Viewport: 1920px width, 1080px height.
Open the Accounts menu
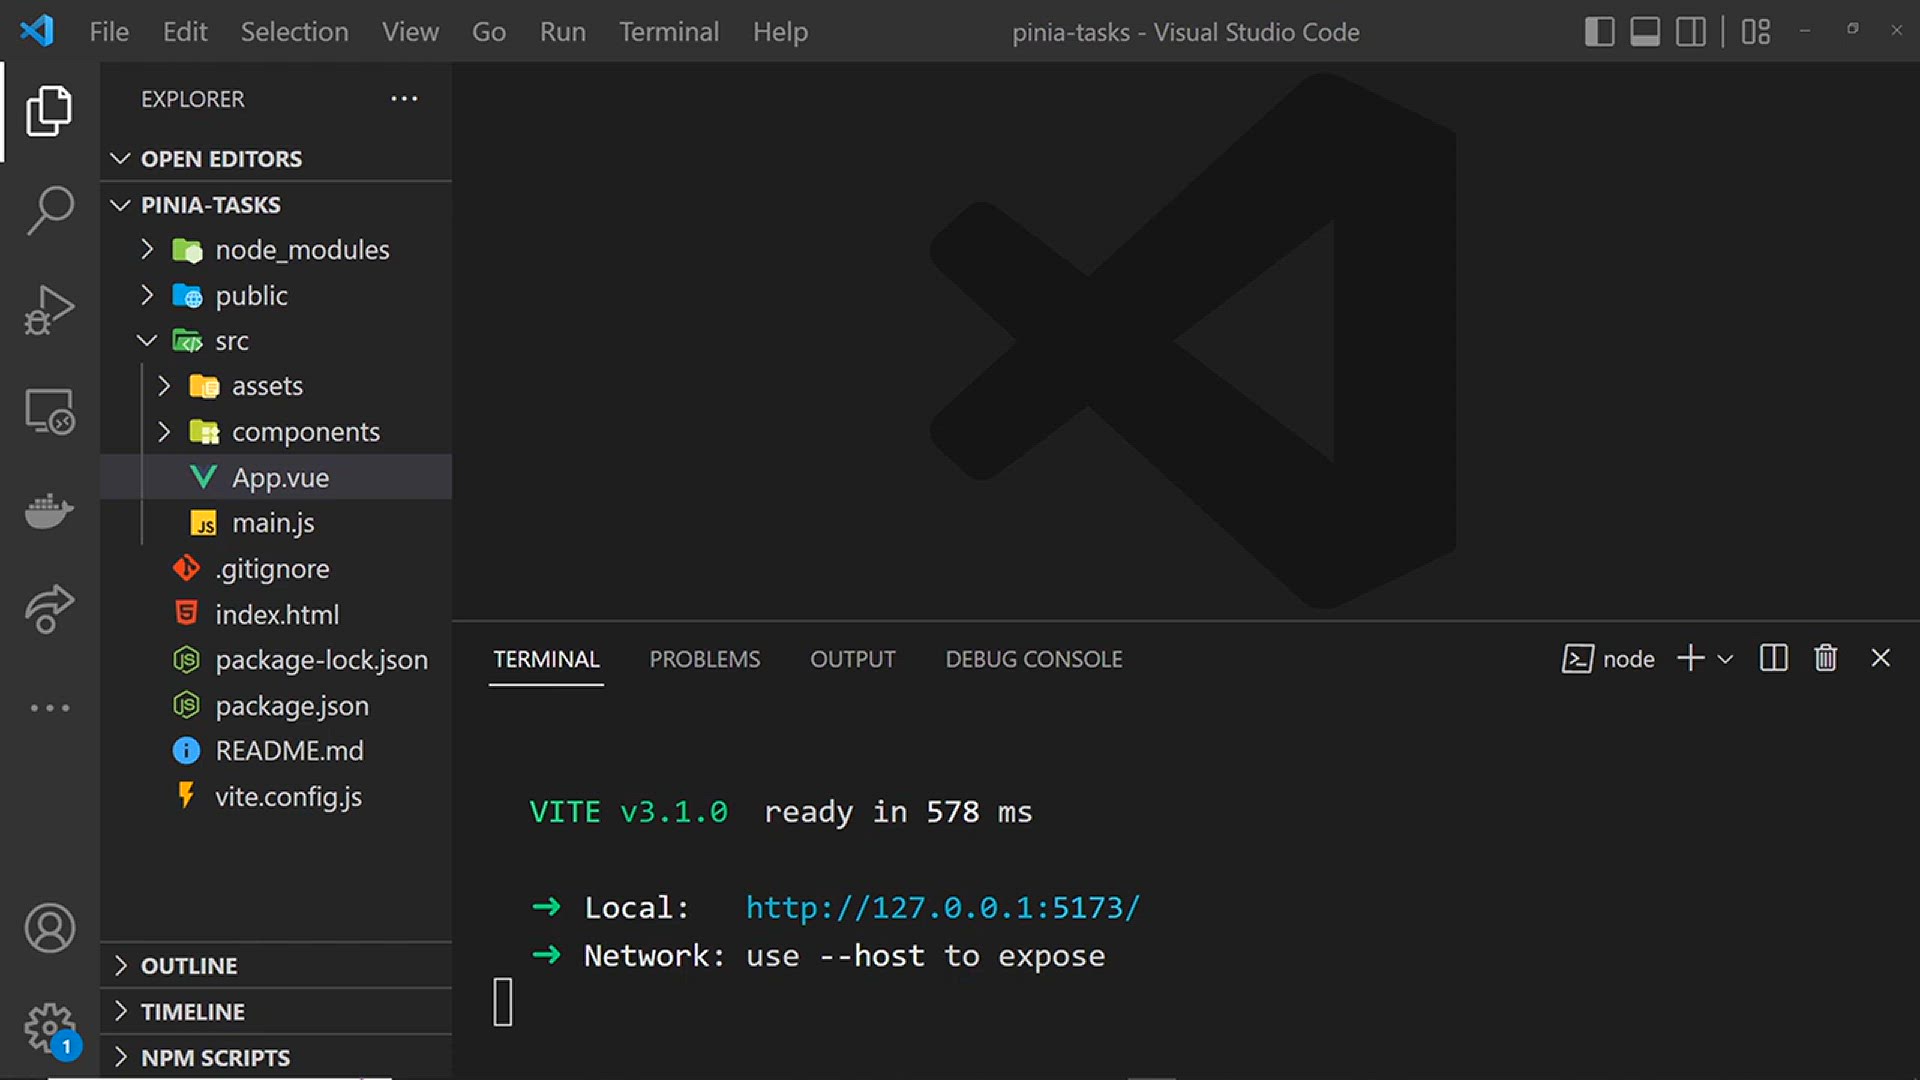tap(49, 929)
